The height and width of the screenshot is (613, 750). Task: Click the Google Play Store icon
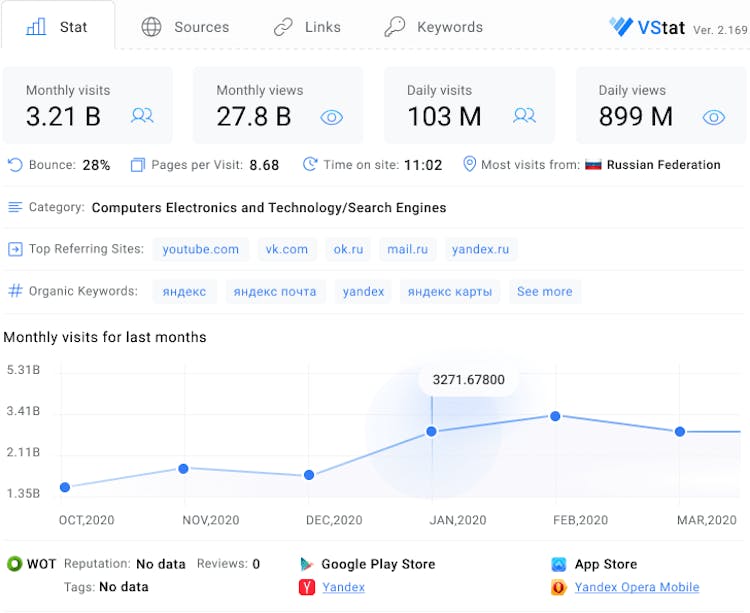(306, 564)
